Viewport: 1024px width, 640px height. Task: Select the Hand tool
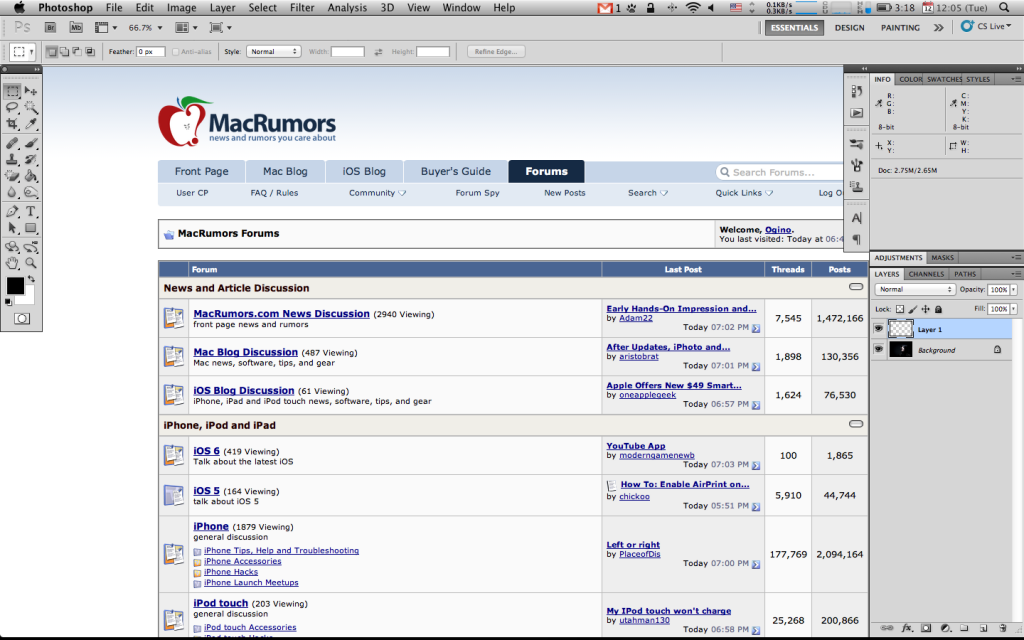tap(12, 263)
